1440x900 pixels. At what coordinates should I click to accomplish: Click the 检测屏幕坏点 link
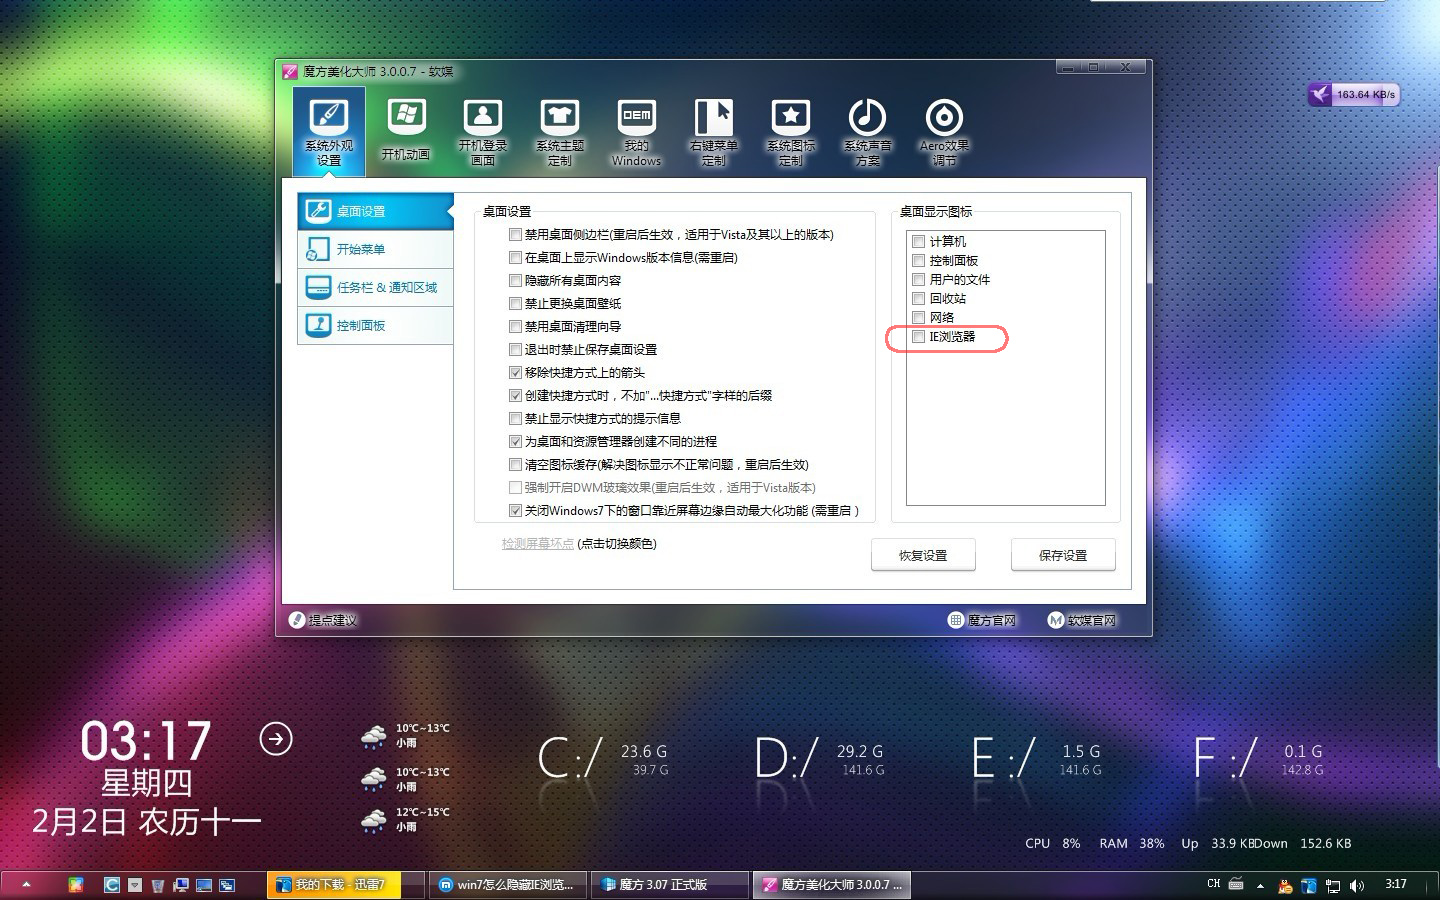tap(537, 544)
